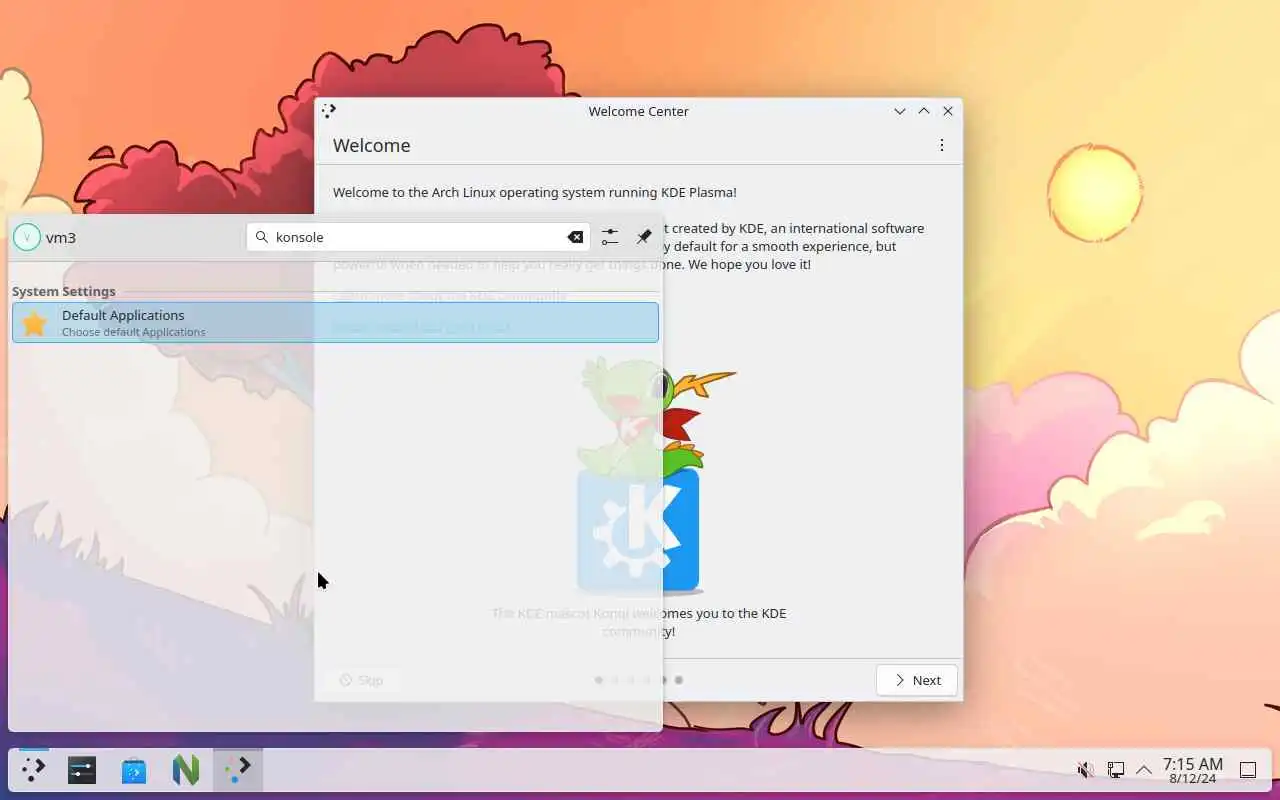
Task: Minimize the Welcome Center window
Action: (x=900, y=111)
